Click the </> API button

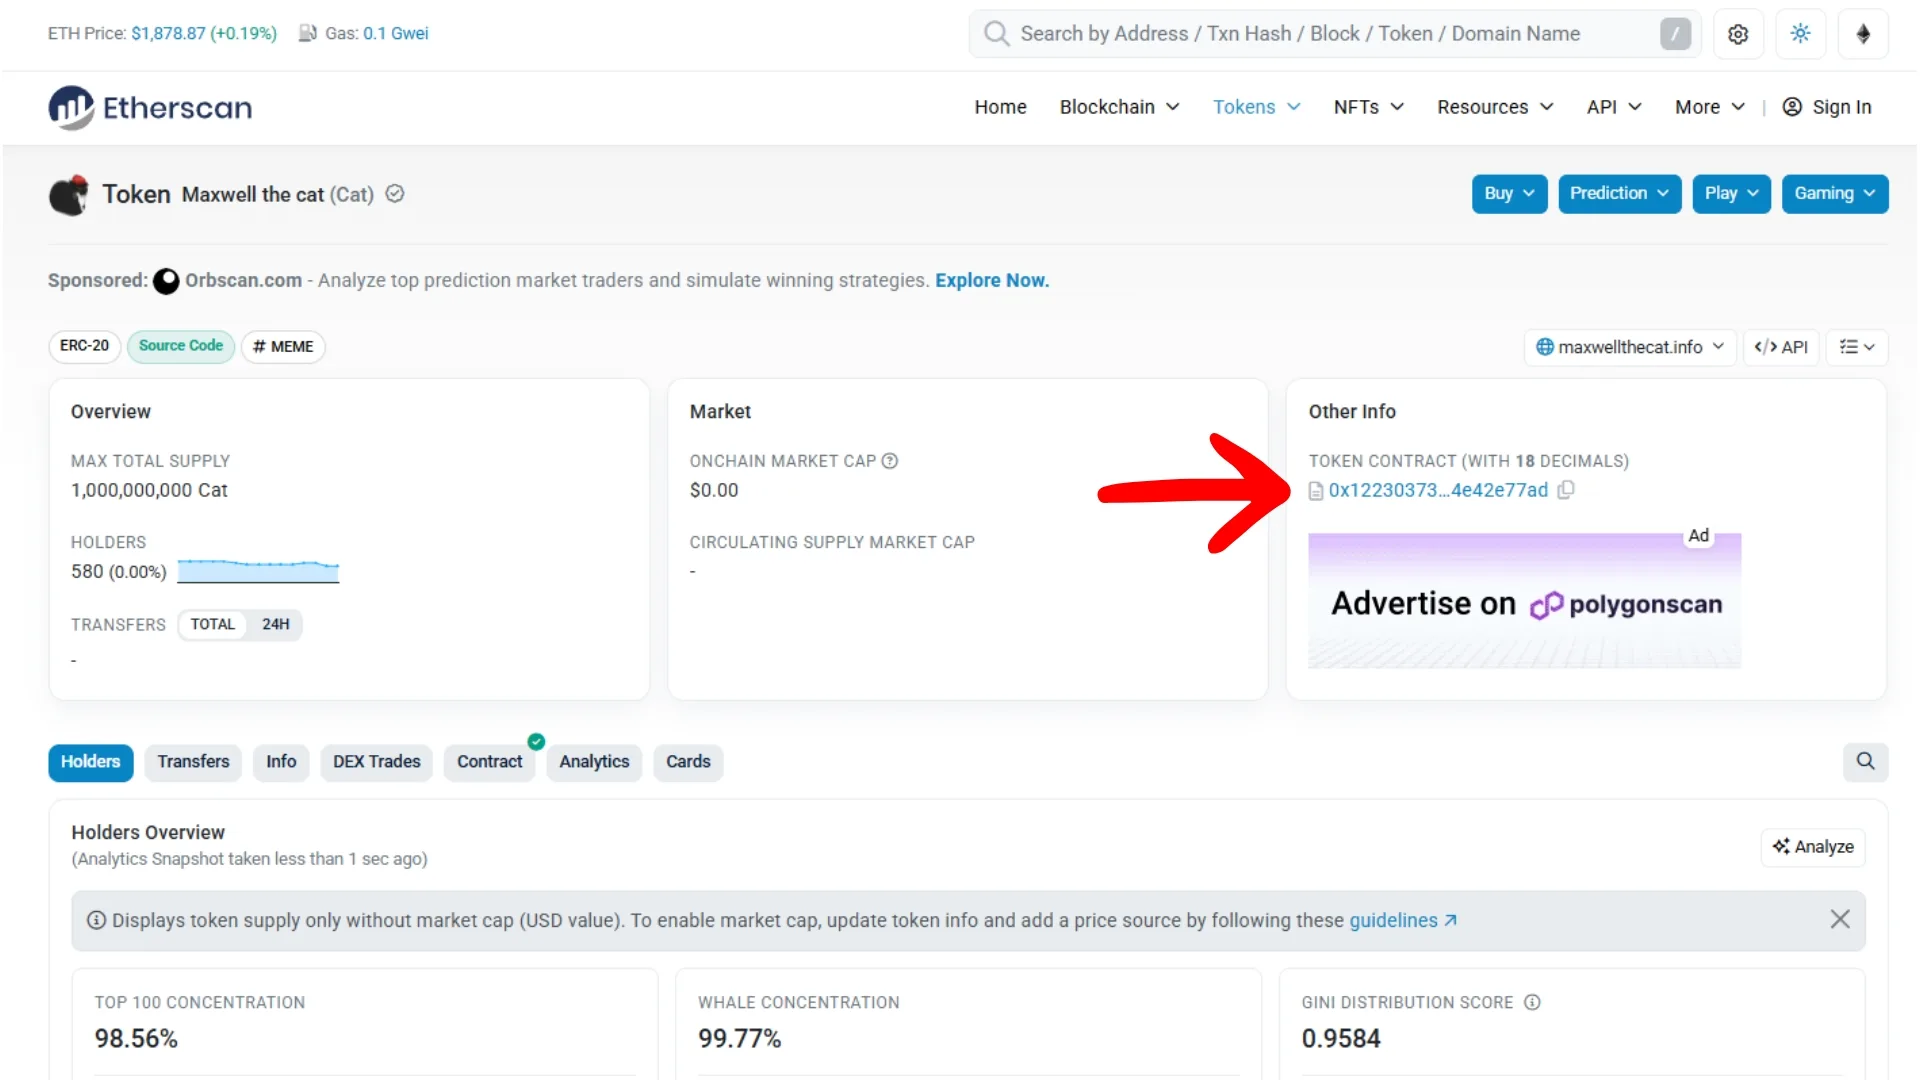point(1781,347)
